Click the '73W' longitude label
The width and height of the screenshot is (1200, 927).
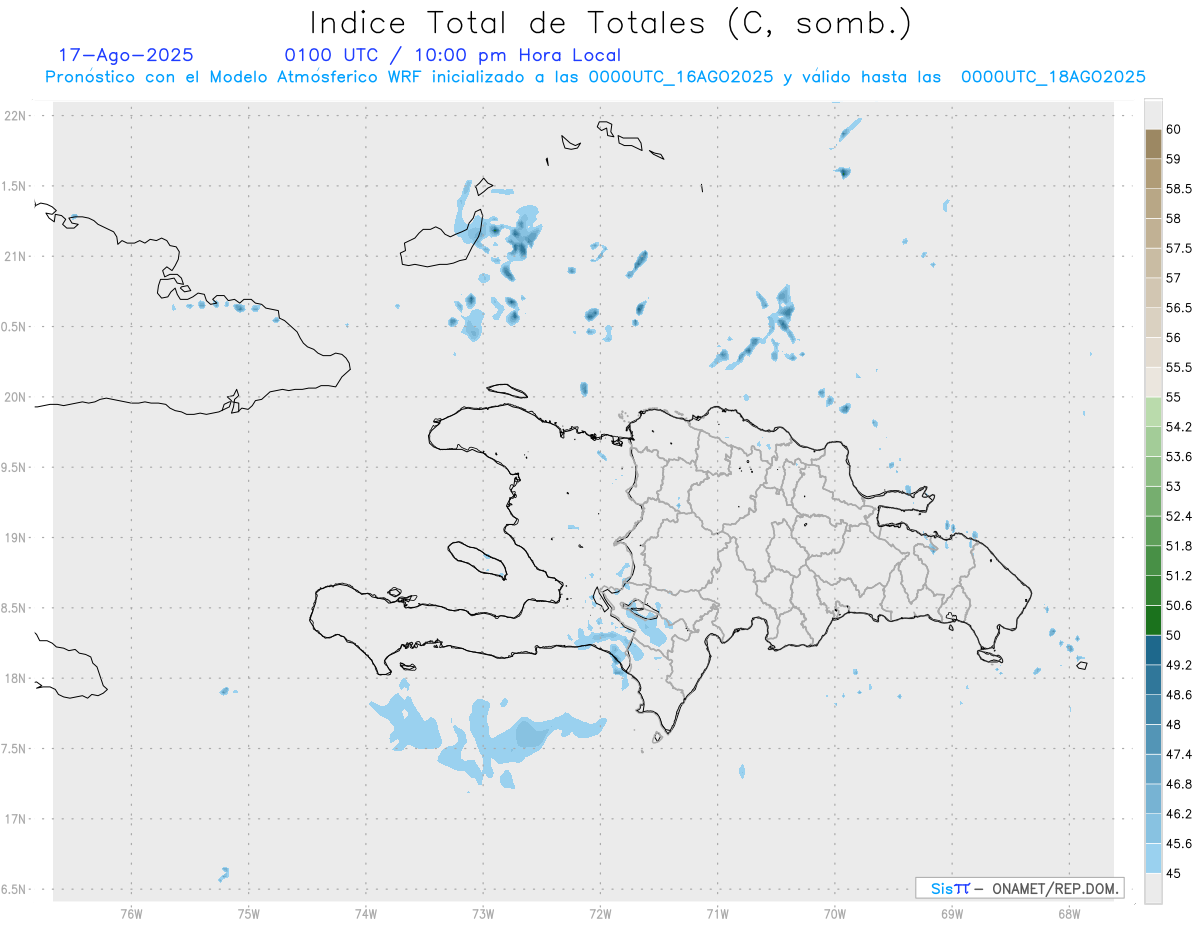click(483, 913)
